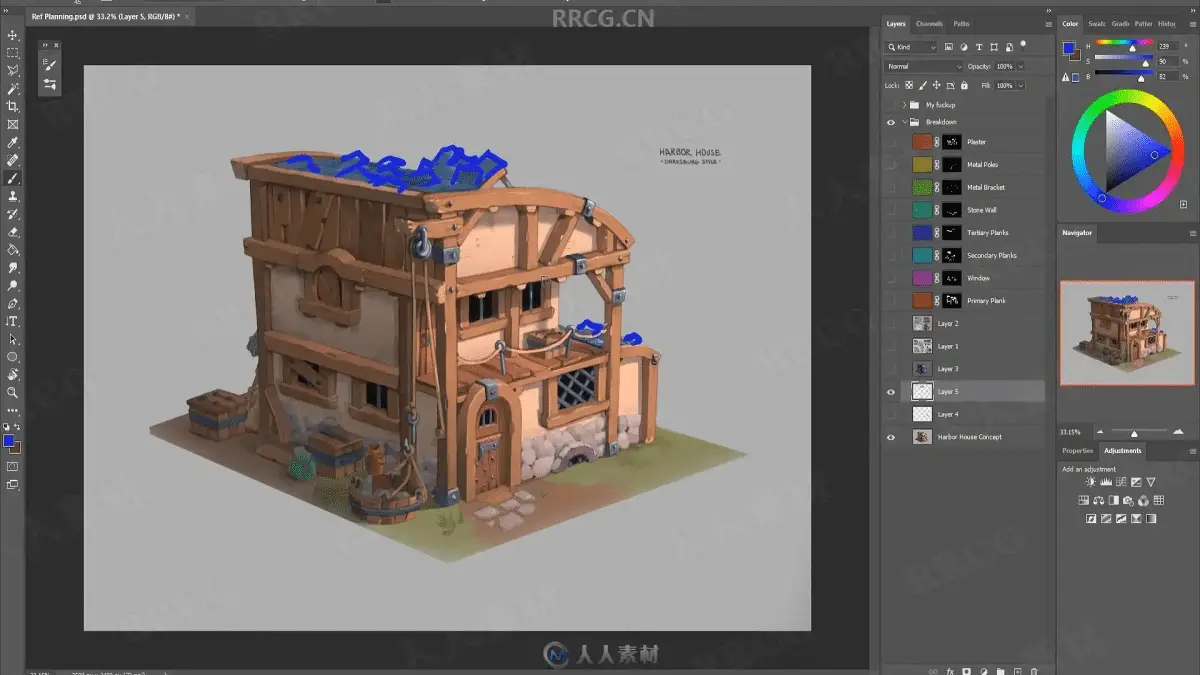The image size is (1200, 675).
Task: Click the foreground color swatch in toolbar
Action: pyautogui.click(x=9, y=440)
